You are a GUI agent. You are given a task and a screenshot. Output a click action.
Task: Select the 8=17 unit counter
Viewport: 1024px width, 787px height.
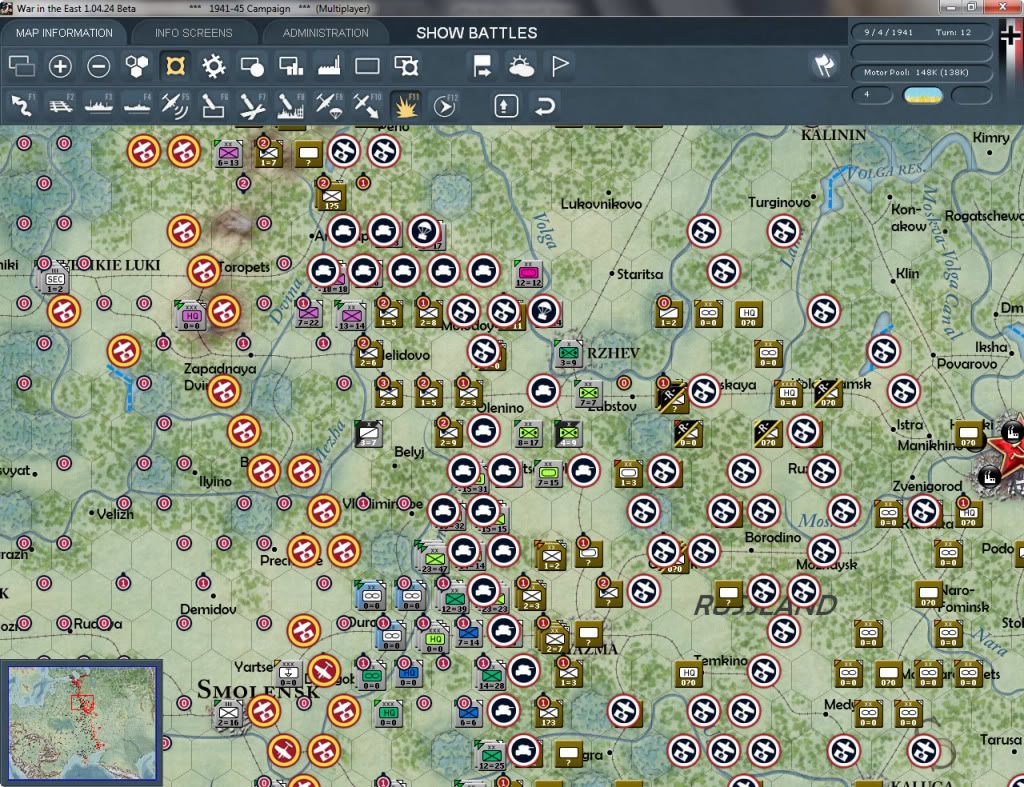528,434
